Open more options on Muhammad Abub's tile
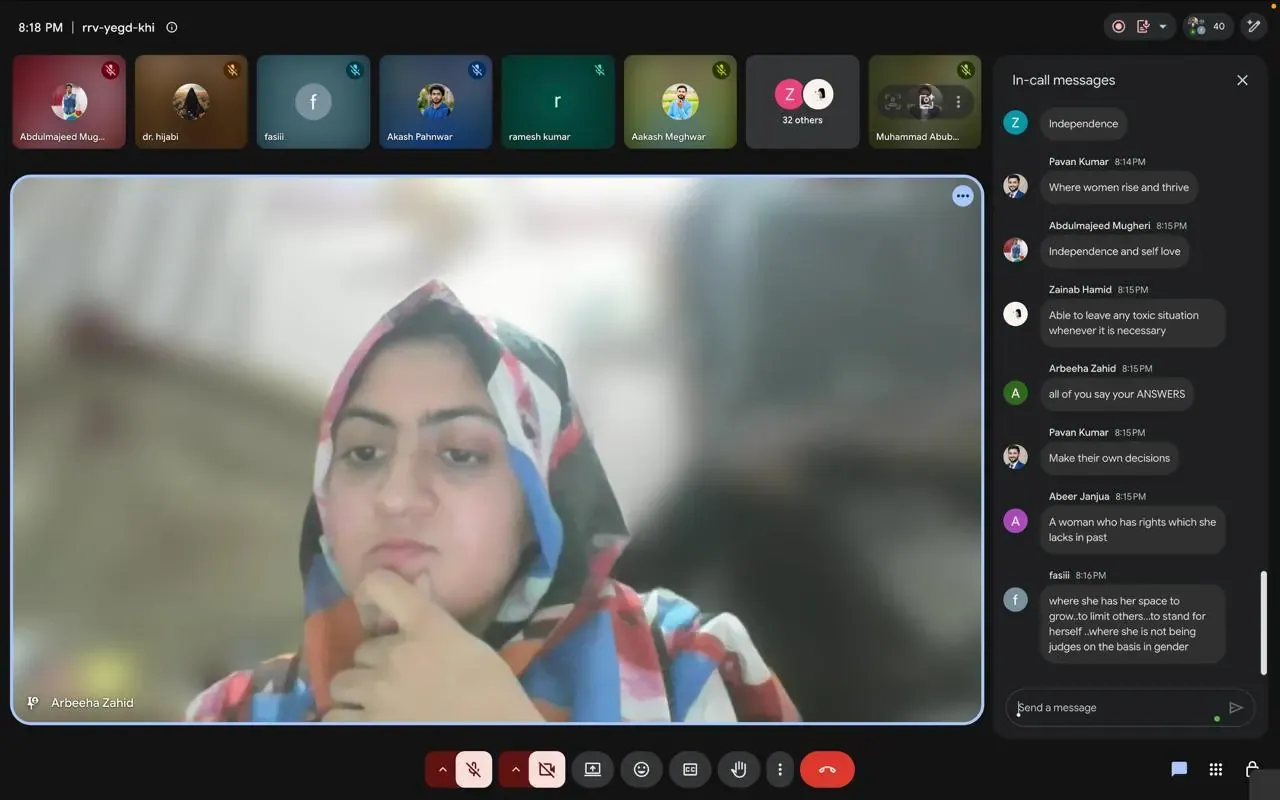Screen dimensions: 1280x800 [958, 102]
